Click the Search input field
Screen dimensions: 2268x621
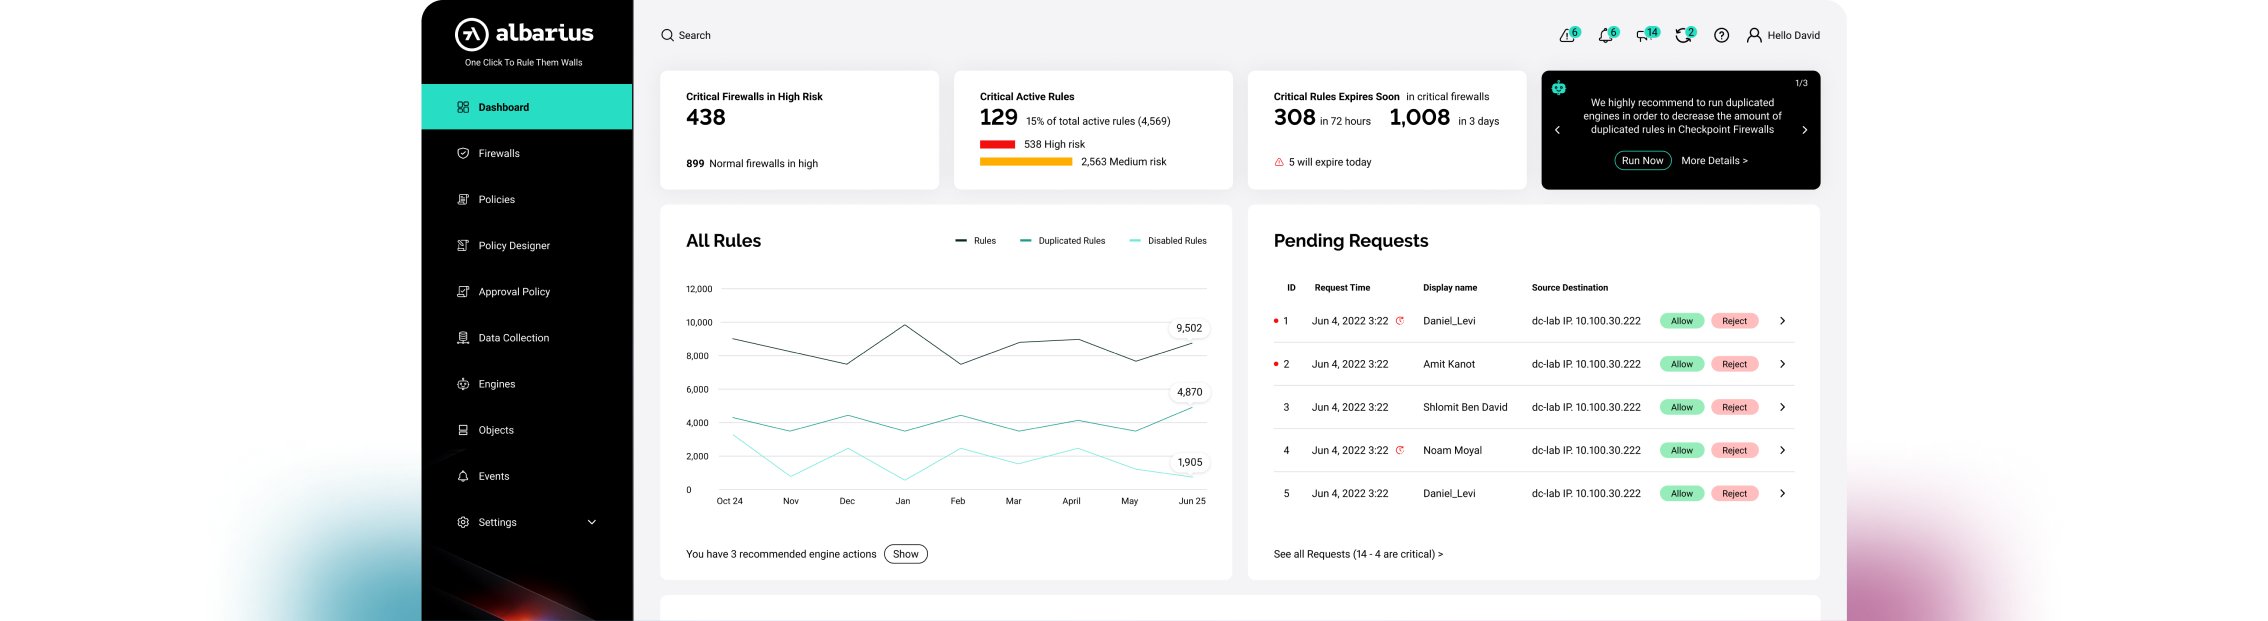pyautogui.click(x=686, y=35)
